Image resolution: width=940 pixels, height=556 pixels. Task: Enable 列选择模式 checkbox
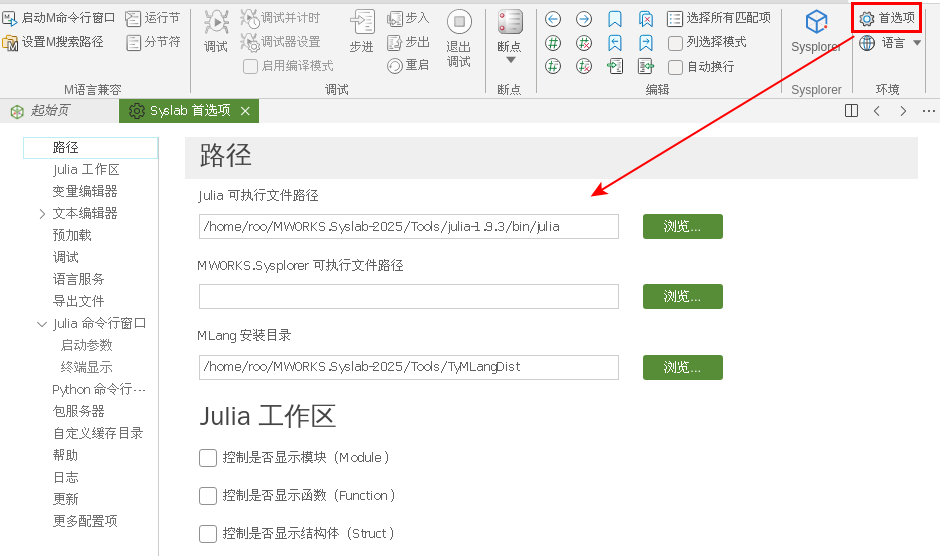point(676,43)
